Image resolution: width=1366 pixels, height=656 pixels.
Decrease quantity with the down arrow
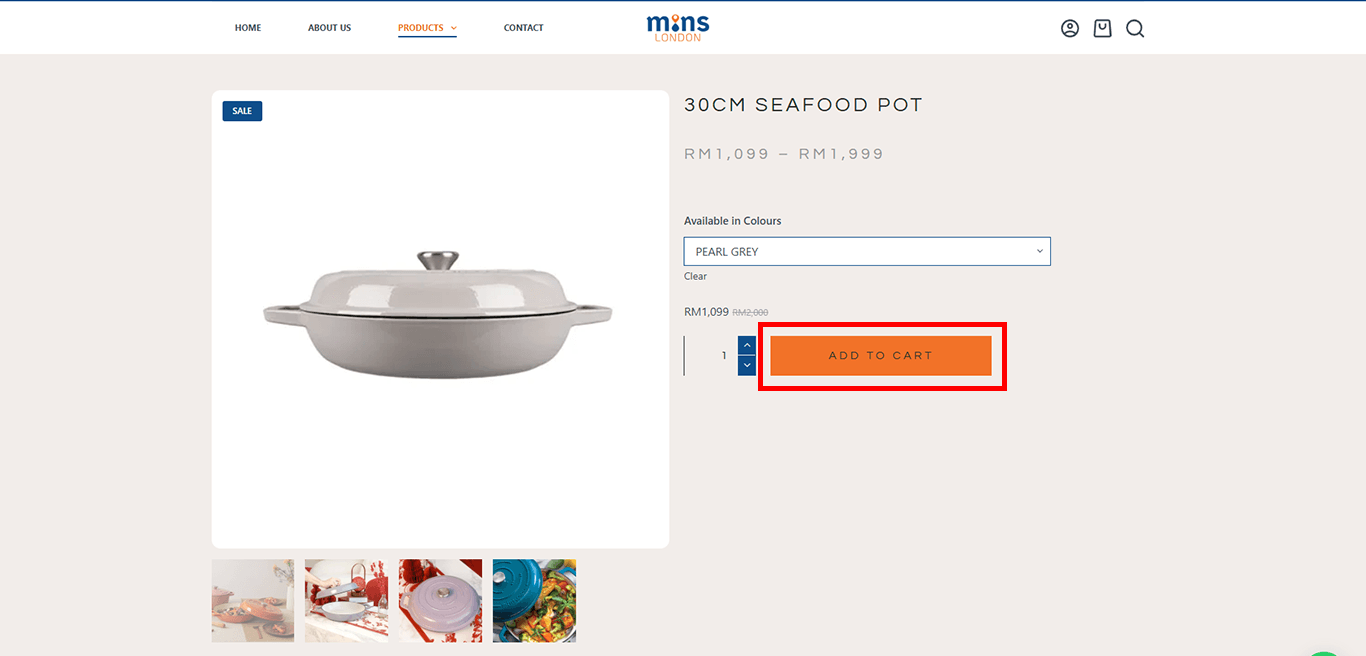tap(747, 366)
